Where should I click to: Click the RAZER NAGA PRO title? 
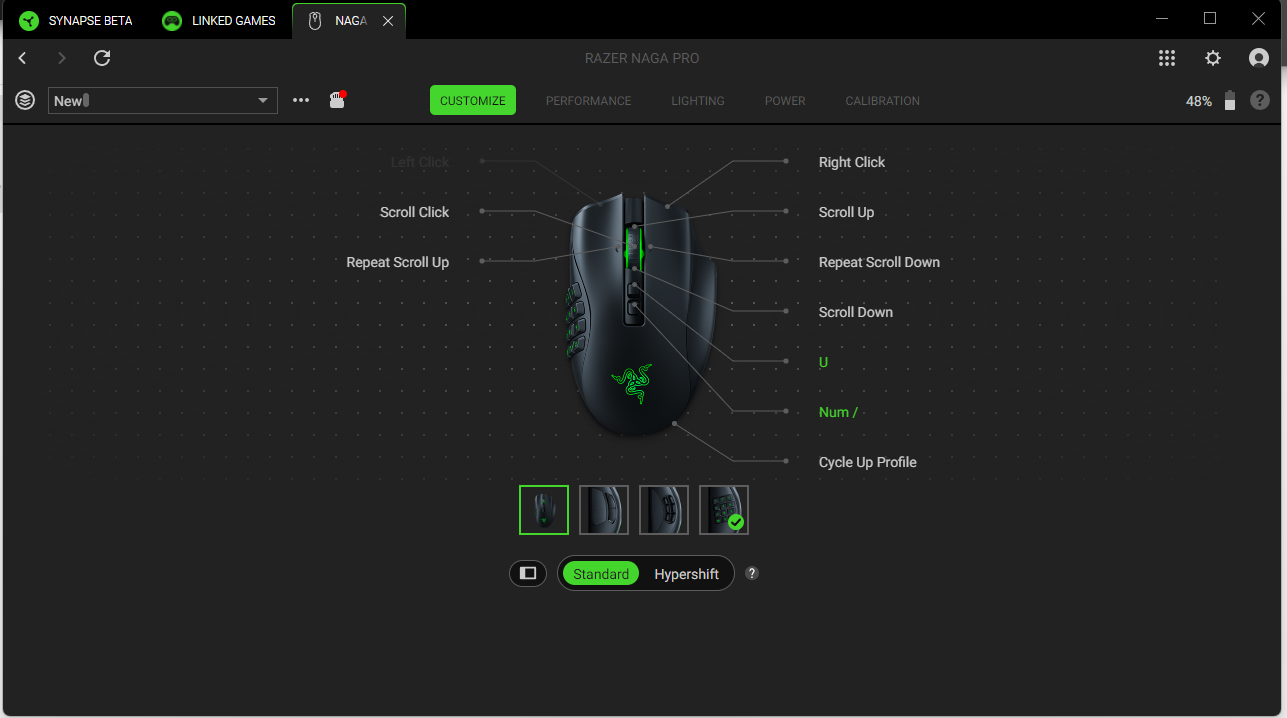coord(642,58)
